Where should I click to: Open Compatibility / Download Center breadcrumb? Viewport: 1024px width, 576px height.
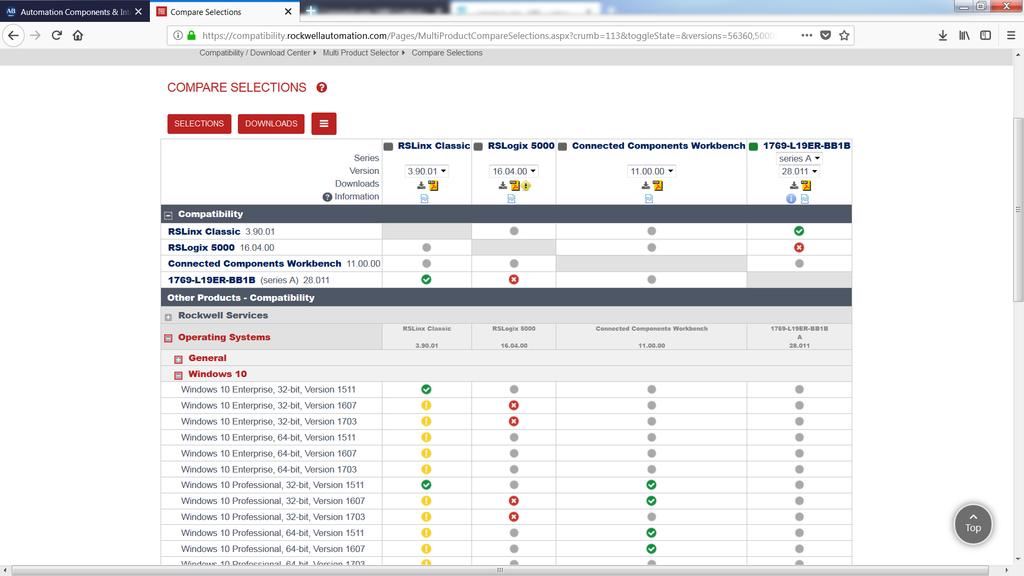tap(255, 53)
